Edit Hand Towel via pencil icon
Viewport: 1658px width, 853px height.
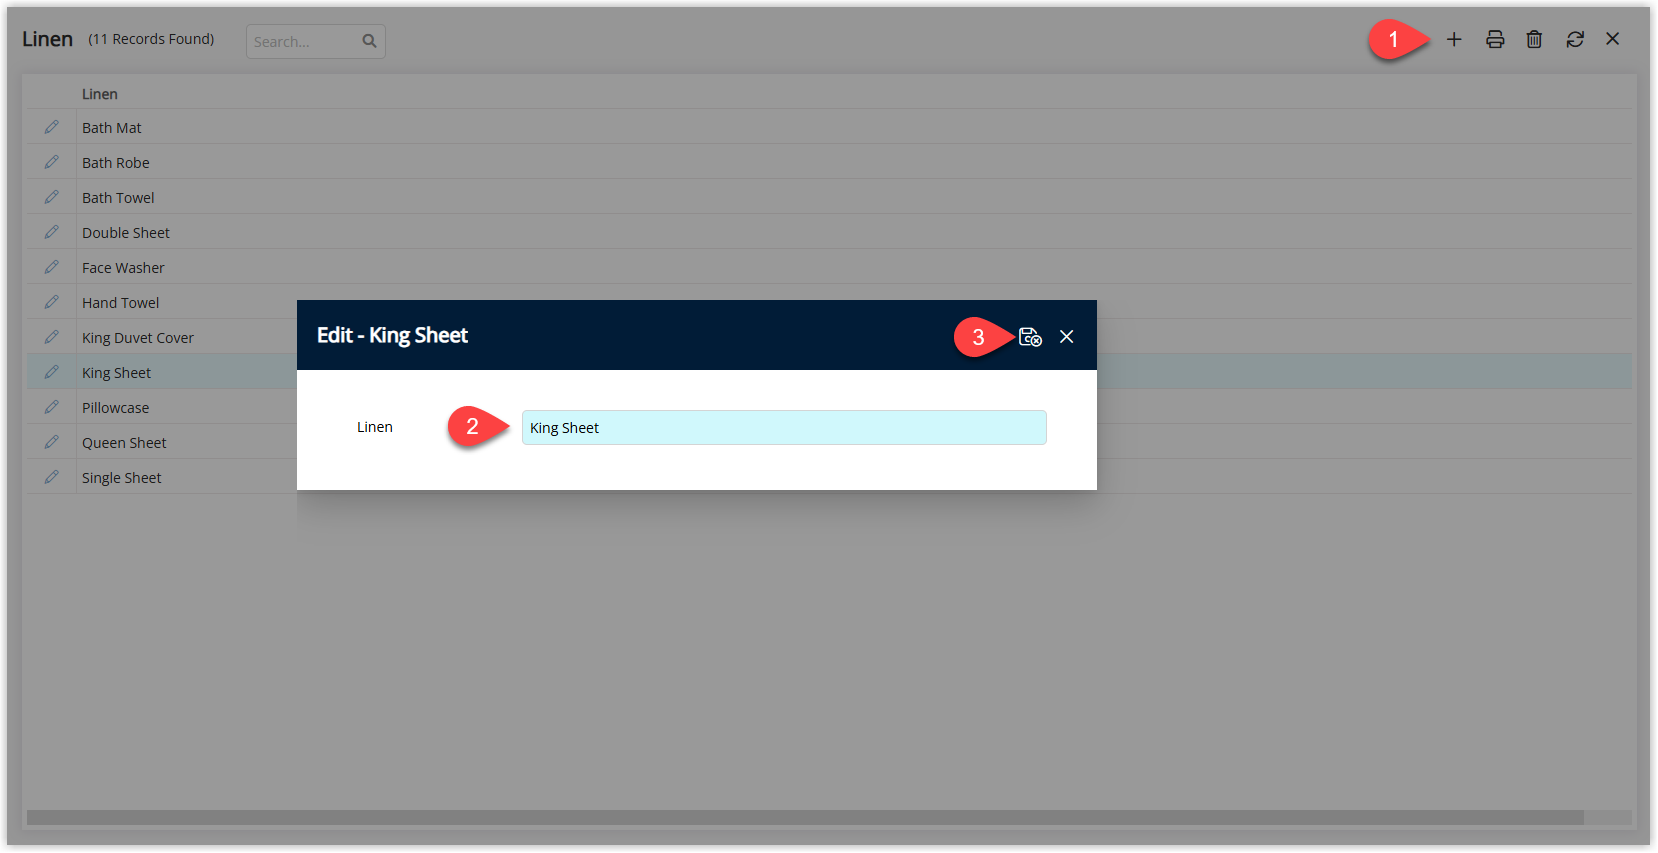click(x=52, y=302)
